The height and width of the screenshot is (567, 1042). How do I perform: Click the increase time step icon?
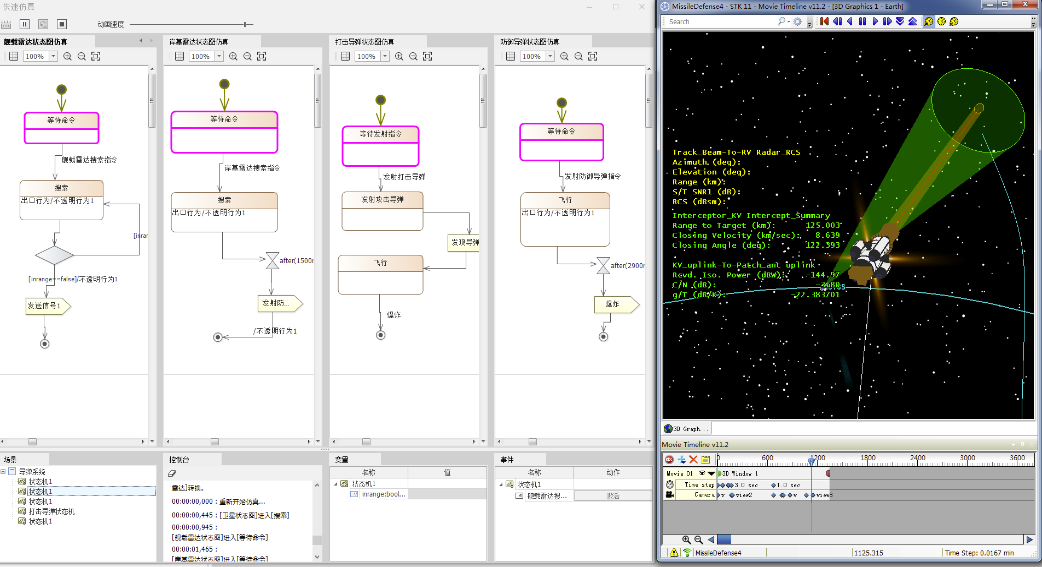pyautogui.click(x=912, y=21)
